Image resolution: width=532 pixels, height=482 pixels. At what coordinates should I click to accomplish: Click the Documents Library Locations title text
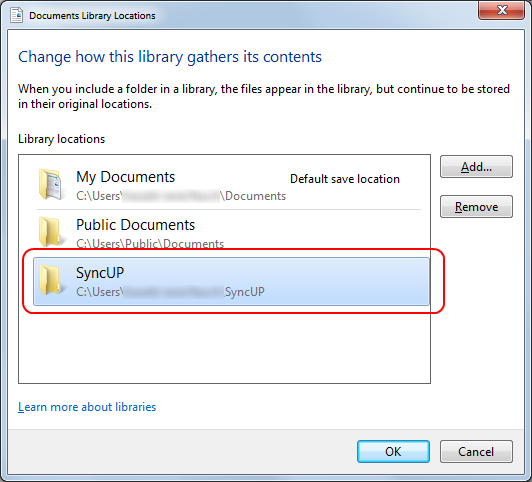pos(92,16)
